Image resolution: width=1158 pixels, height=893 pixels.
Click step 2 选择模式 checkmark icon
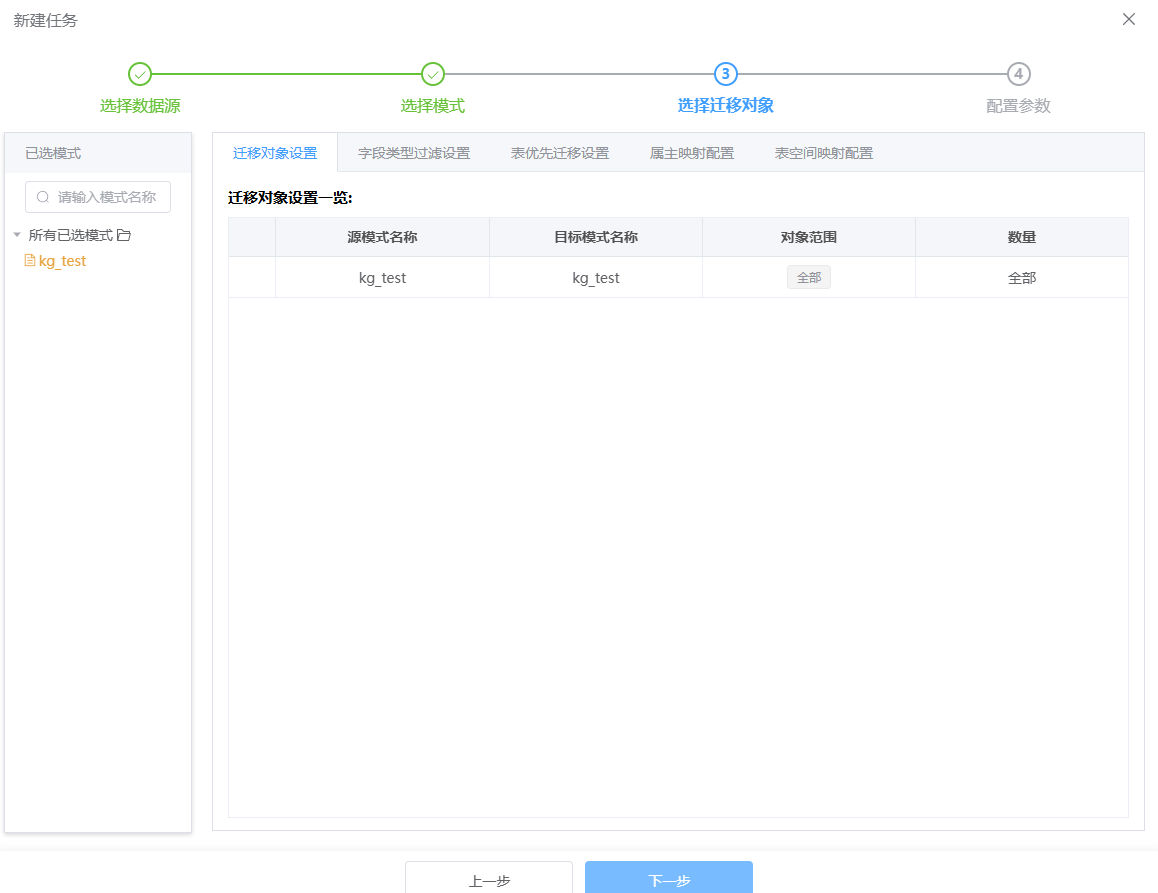(x=432, y=74)
